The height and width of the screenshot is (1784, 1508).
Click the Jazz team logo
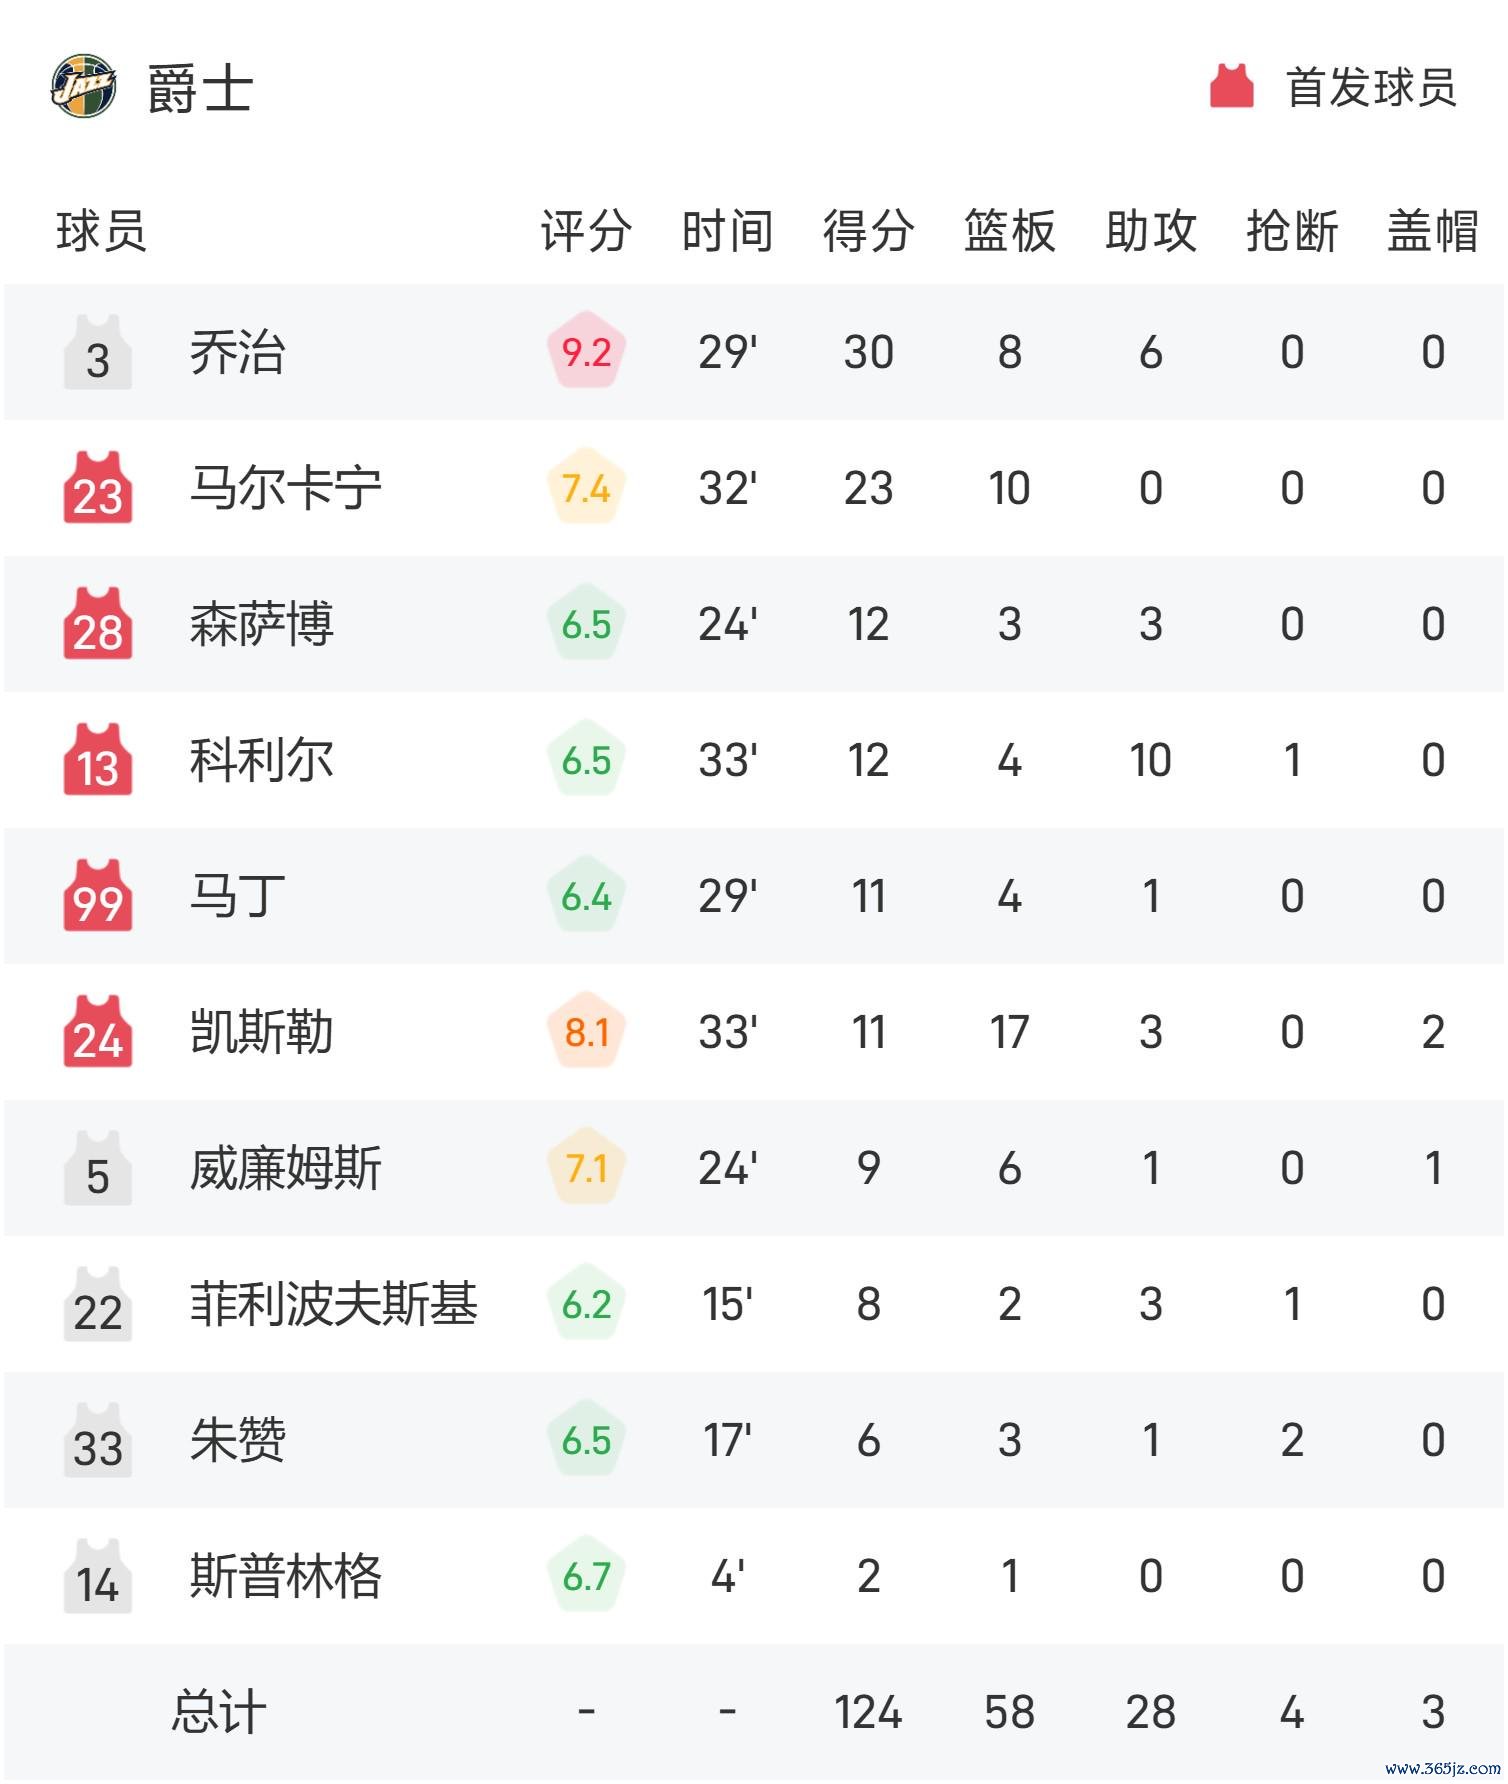coord(84,87)
